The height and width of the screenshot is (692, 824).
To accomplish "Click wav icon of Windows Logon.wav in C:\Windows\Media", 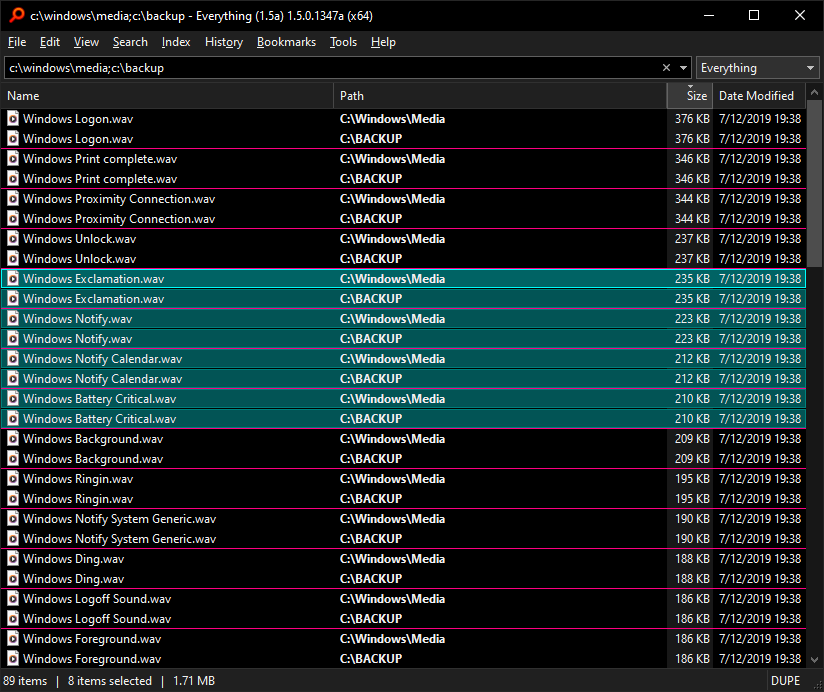I will click(13, 119).
